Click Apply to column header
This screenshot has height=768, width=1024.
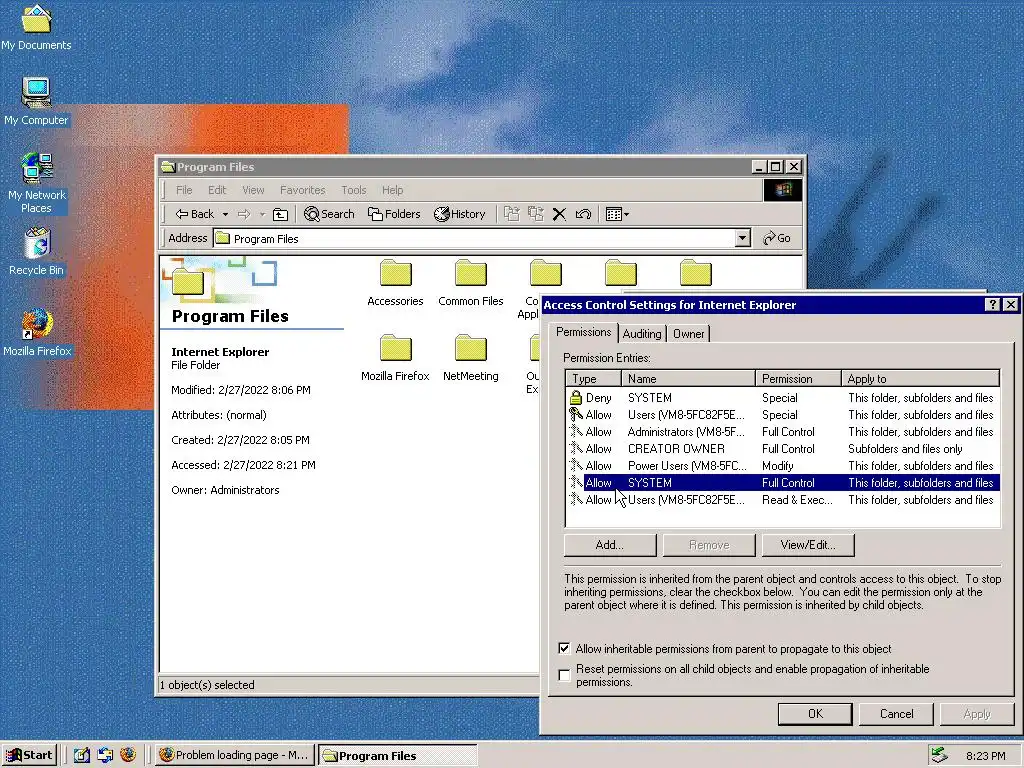coord(920,379)
